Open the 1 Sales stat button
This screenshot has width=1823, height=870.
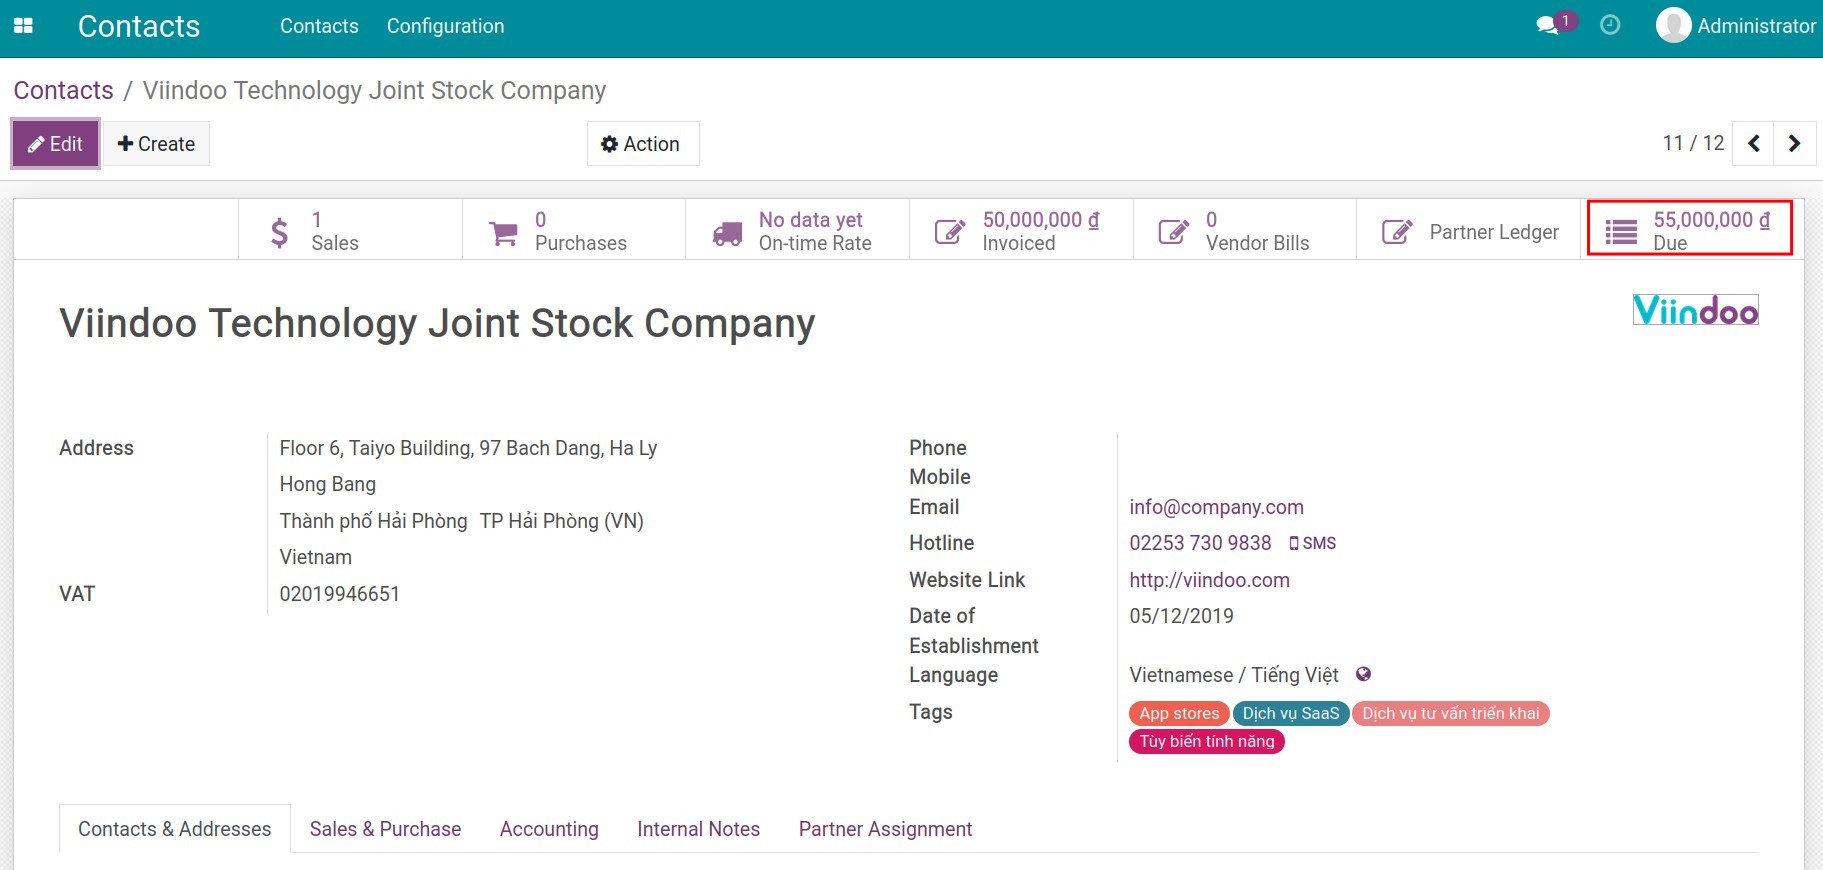click(x=350, y=231)
